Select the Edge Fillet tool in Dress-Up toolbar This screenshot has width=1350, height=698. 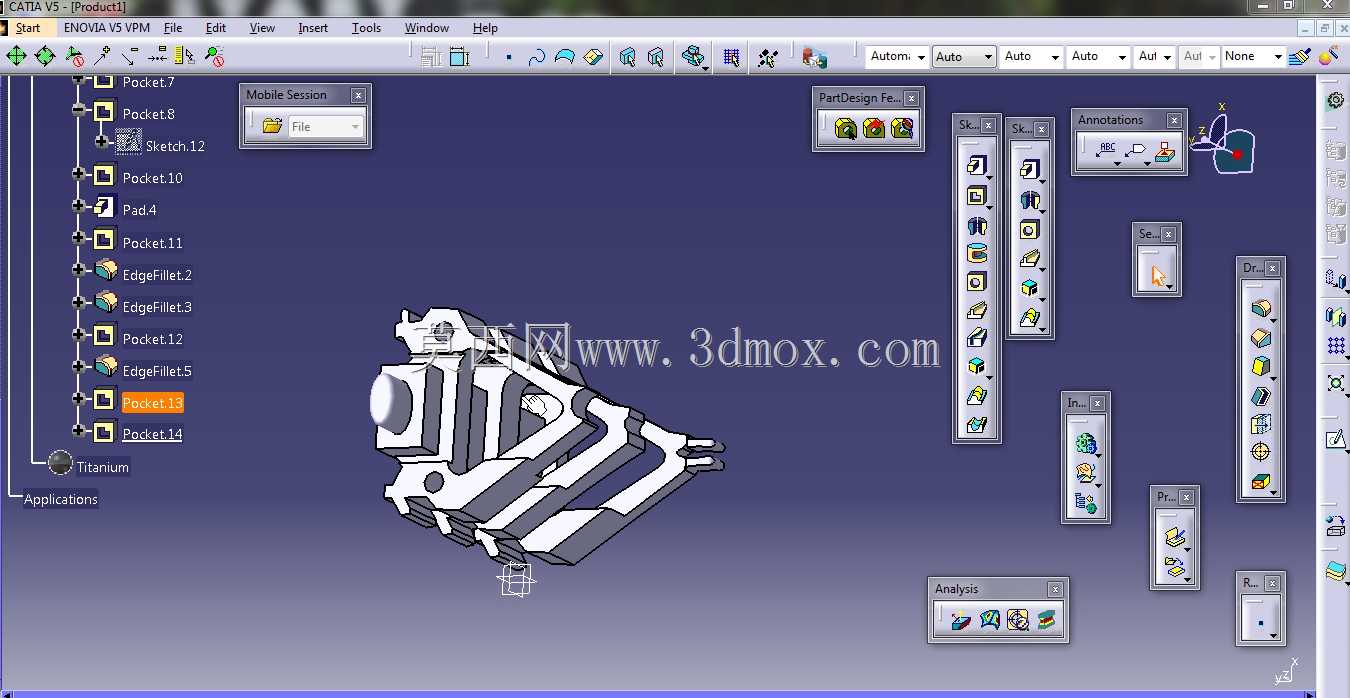click(1261, 309)
